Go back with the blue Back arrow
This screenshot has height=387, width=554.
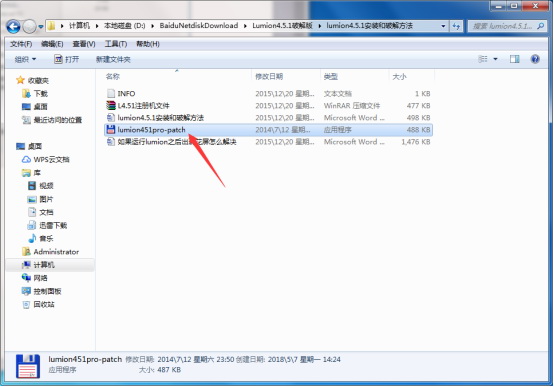tap(13, 26)
